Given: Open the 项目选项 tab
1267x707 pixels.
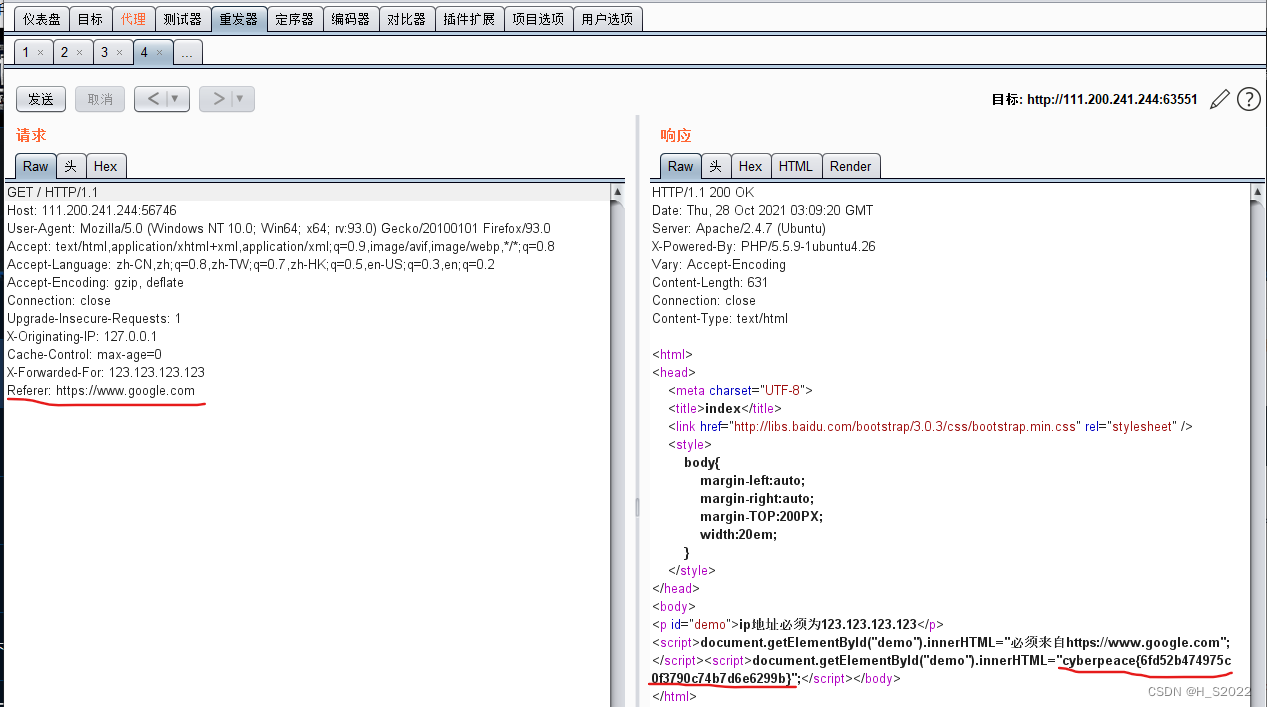Looking at the screenshot, I should pos(538,19).
